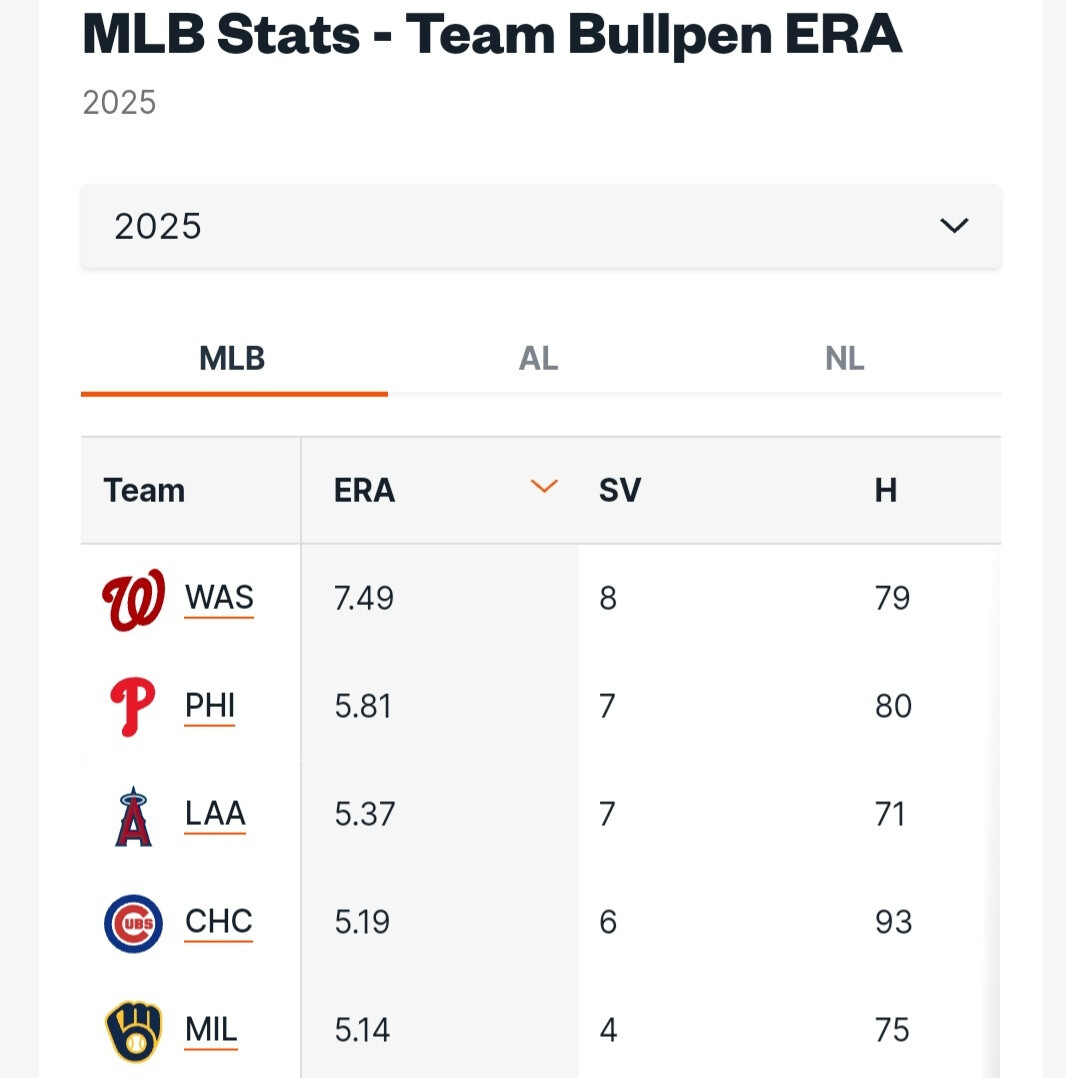Open the CHC team link
Image resolution: width=1066 pixels, height=1078 pixels.
[x=218, y=922]
